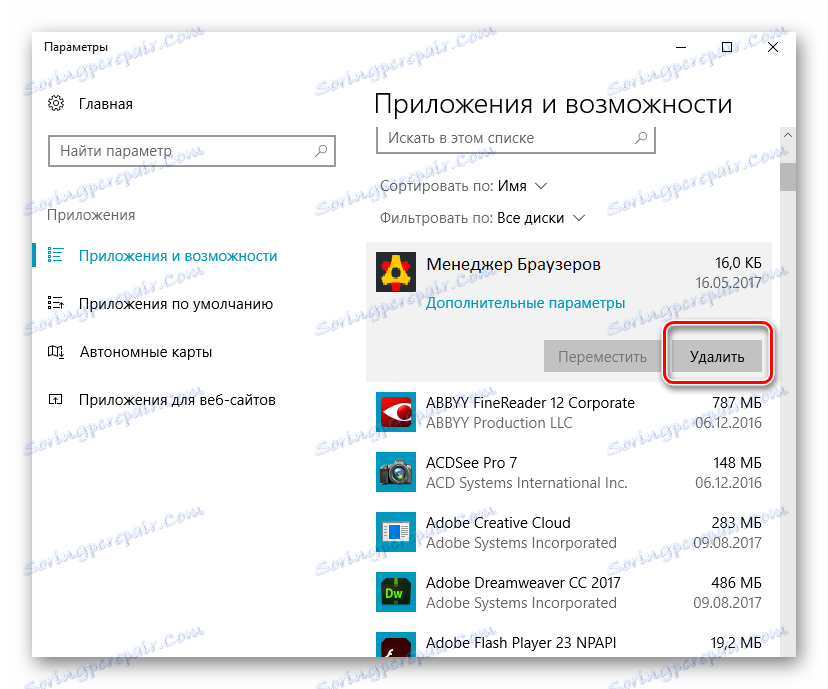The width and height of the screenshot is (828, 689).
Task: Open the Сортировать по: Имя dropdown
Action: pos(464,186)
